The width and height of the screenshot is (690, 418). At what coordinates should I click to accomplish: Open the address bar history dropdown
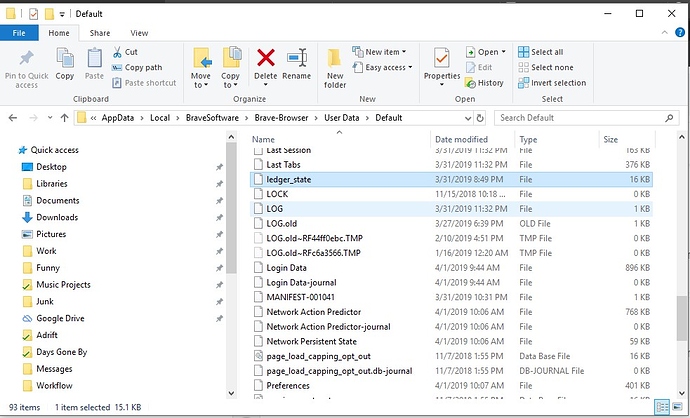pos(468,118)
